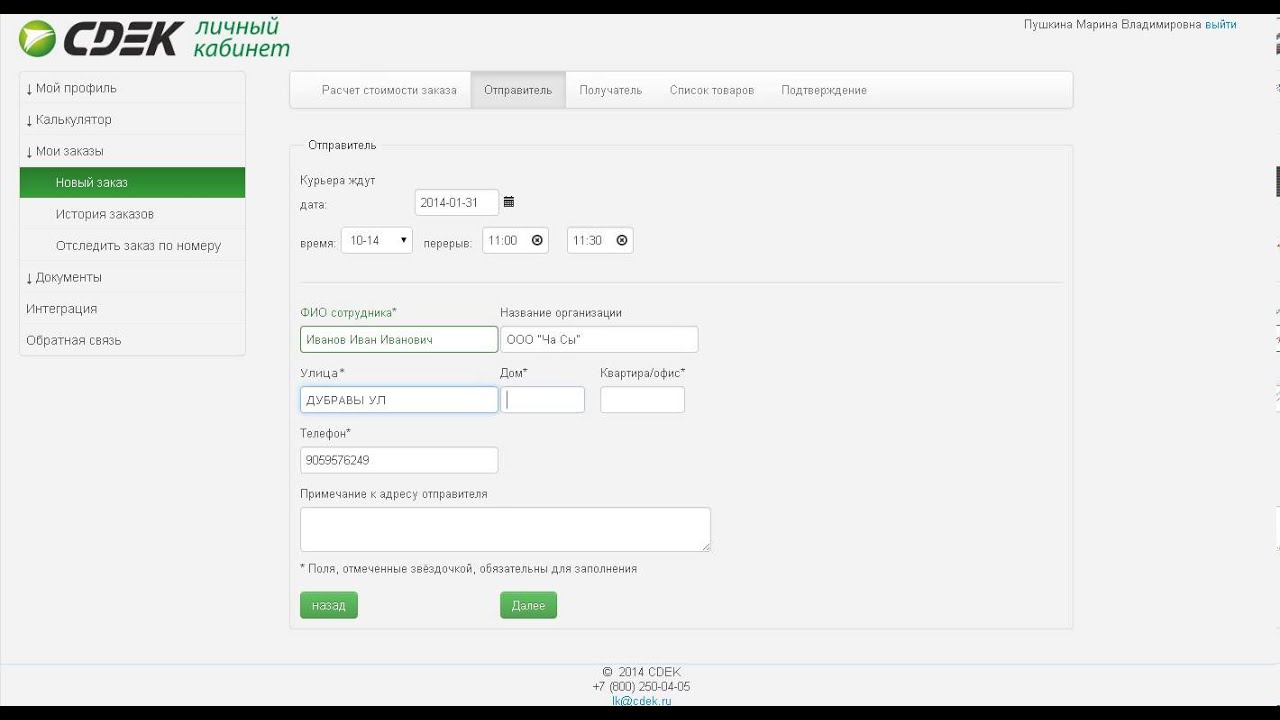Focus the ФИО сотрудника field

click(399, 340)
